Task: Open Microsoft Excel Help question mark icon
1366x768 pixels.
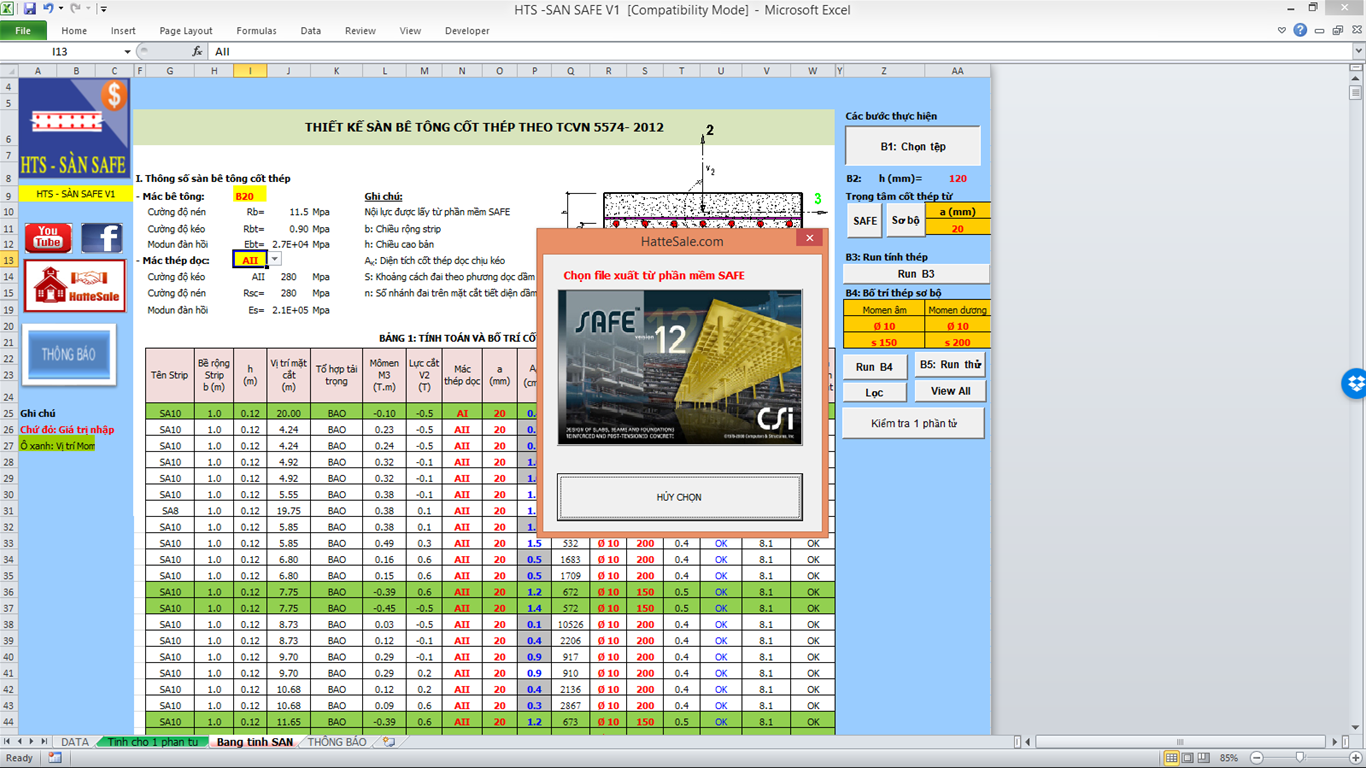Action: pyautogui.click(x=1300, y=31)
